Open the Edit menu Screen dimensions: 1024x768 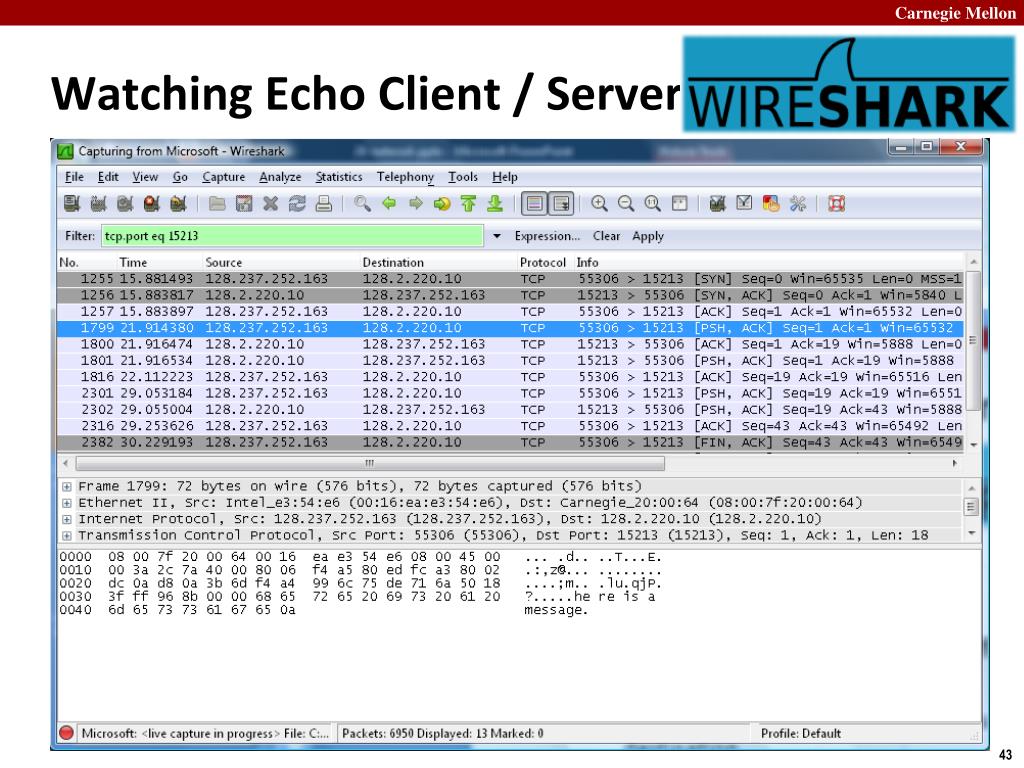(x=108, y=177)
